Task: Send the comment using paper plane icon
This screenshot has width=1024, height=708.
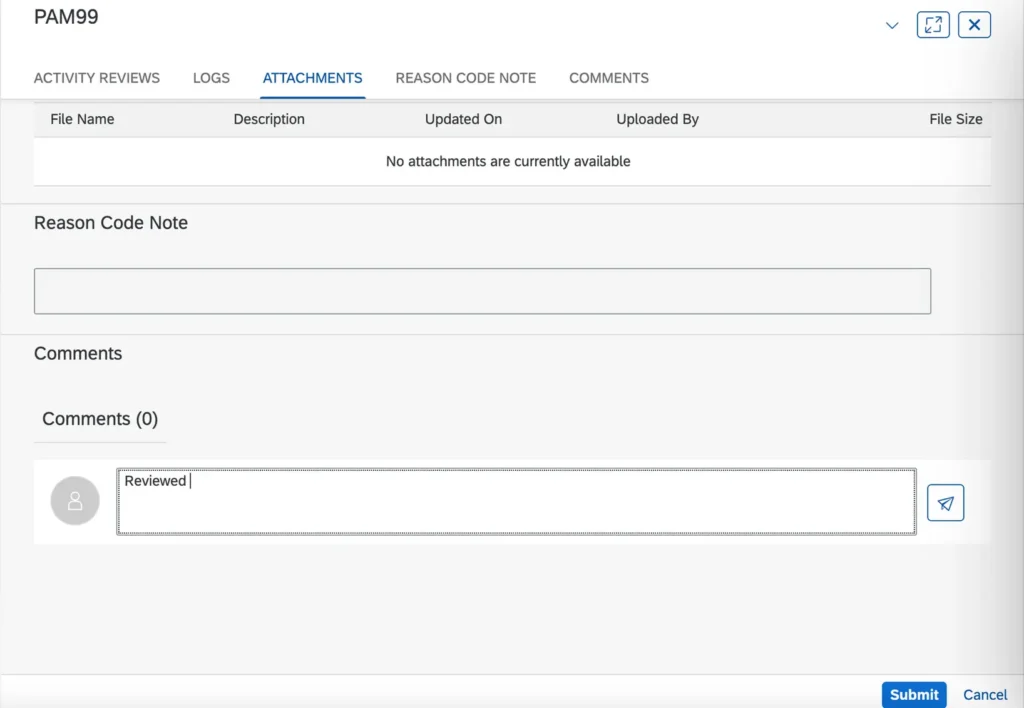Action: pyautogui.click(x=945, y=502)
